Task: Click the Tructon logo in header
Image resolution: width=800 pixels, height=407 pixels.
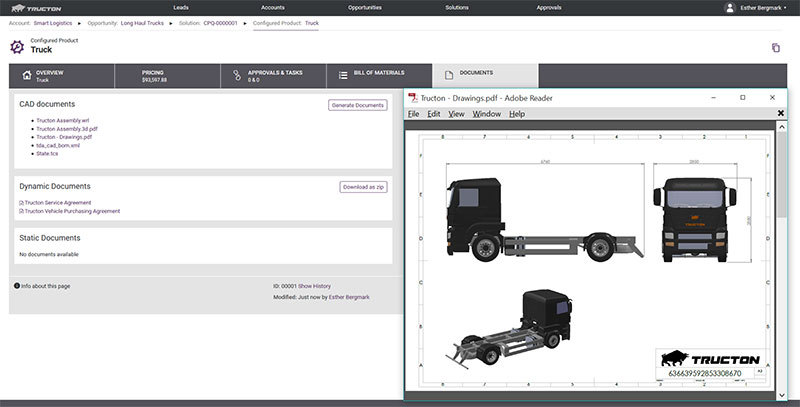Action: (x=38, y=8)
